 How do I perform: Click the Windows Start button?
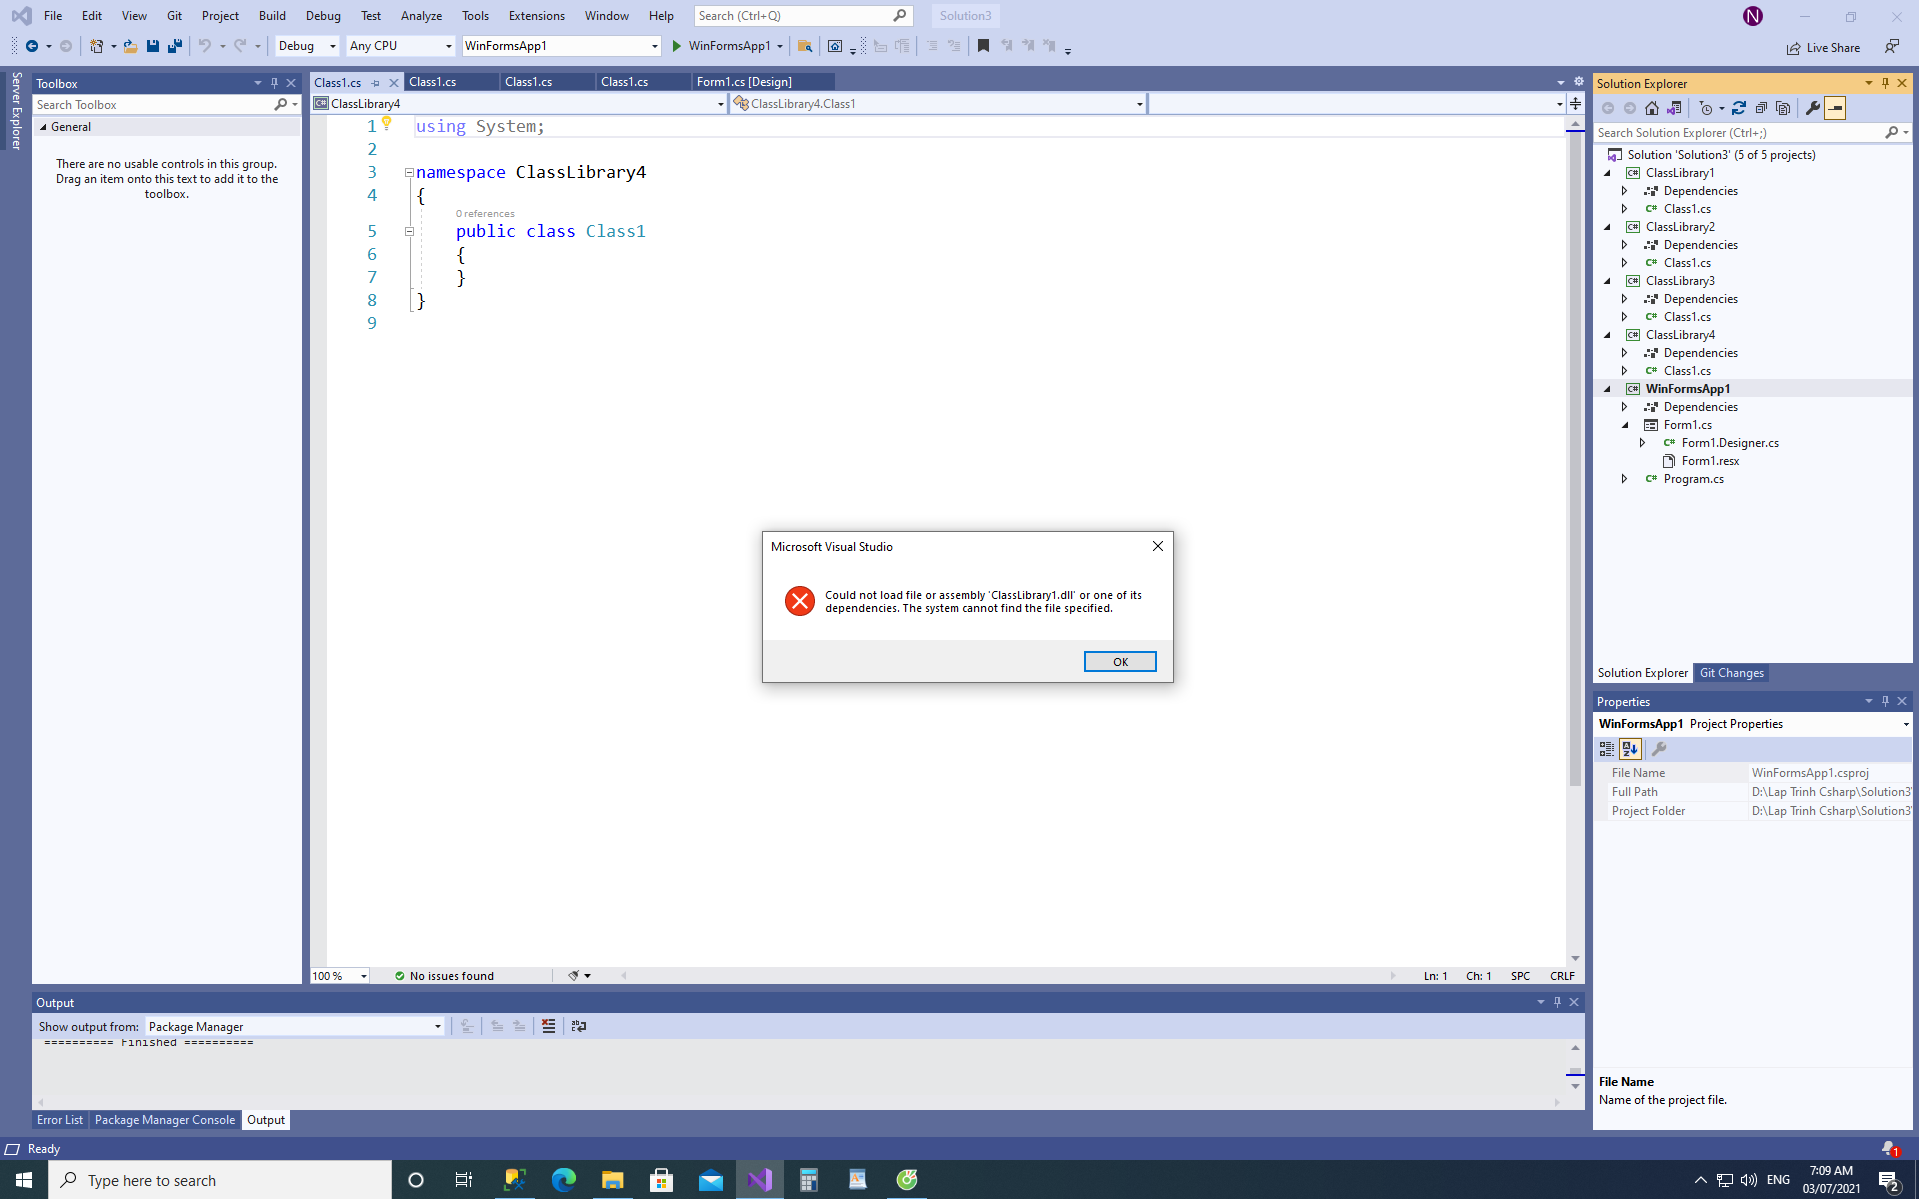[24, 1180]
